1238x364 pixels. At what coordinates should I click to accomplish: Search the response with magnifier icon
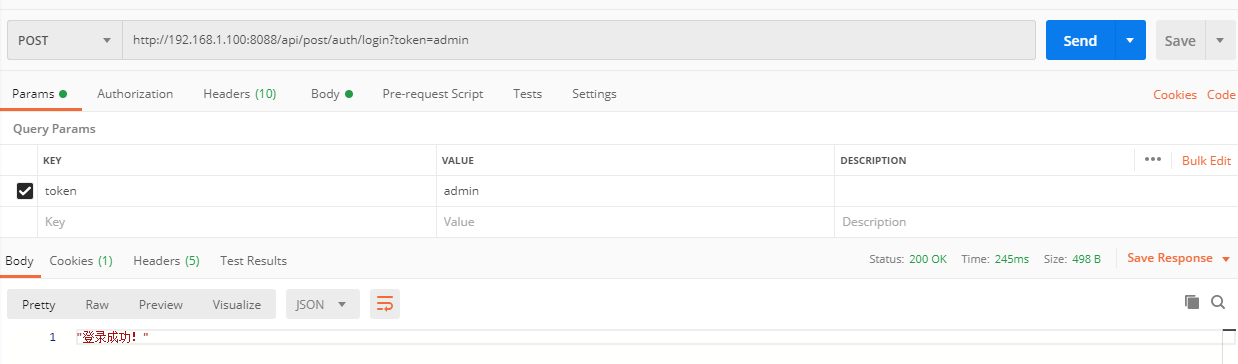click(x=1218, y=302)
